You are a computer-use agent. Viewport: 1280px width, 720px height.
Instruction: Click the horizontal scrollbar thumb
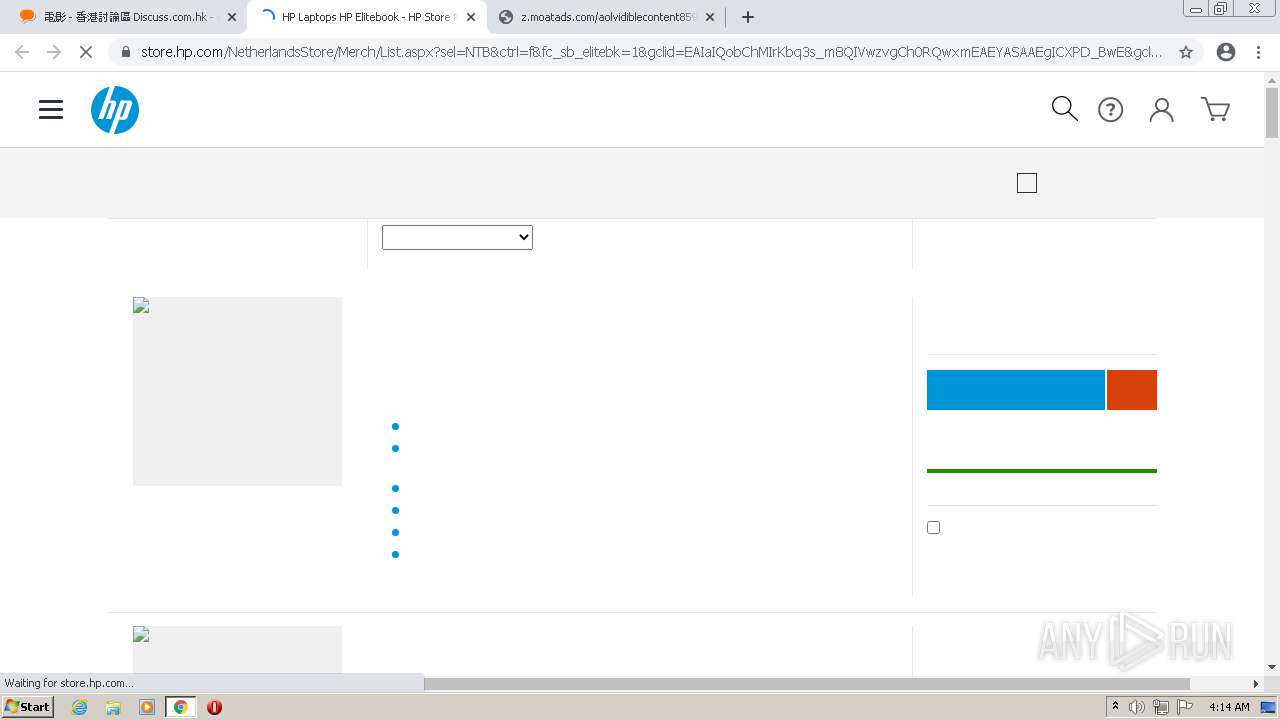tap(806, 684)
